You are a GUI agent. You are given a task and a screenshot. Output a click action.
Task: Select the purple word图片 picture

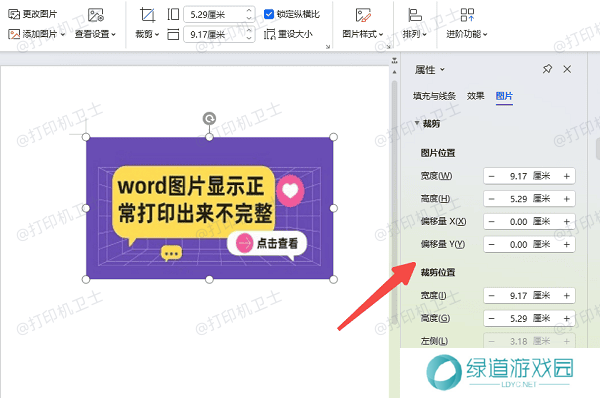point(209,208)
